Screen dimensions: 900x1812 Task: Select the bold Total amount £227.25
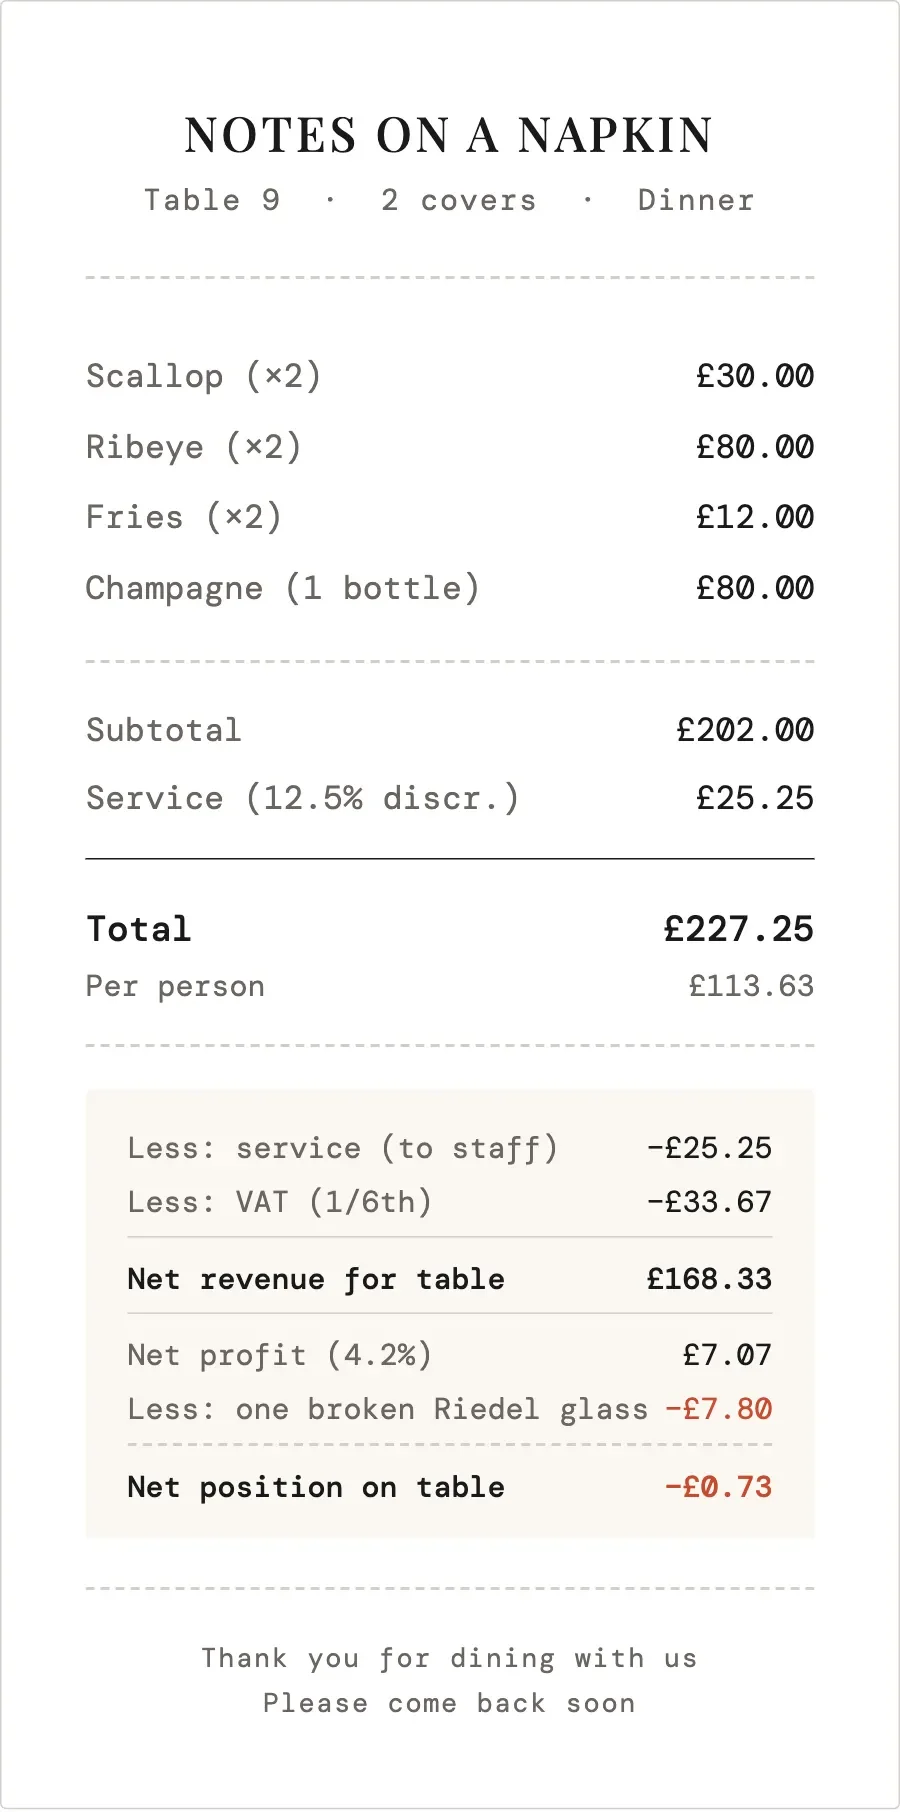pyautogui.click(x=738, y=929)
